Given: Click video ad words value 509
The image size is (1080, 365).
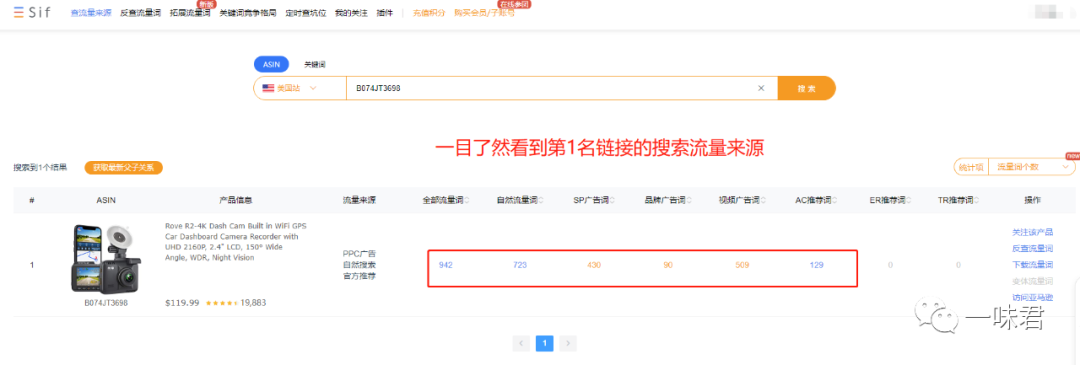Looking at the screenshot, I should 742,265.
